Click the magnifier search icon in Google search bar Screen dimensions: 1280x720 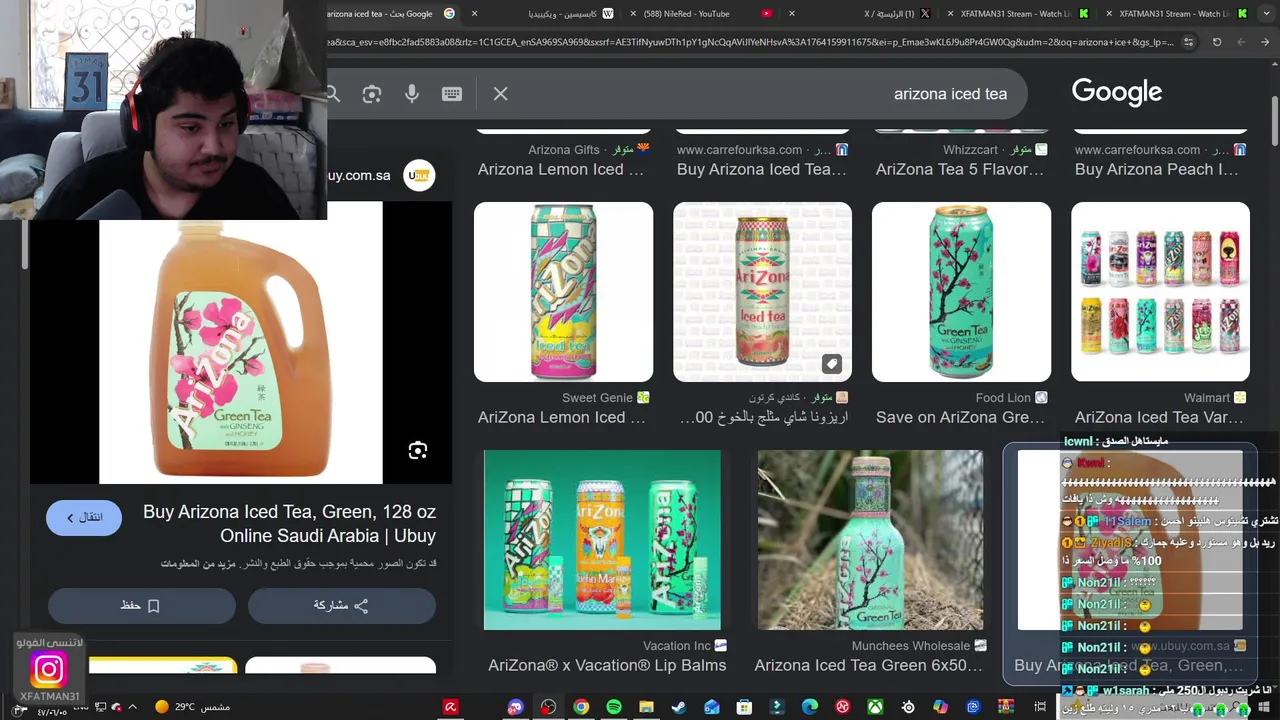tap(333, 94)
